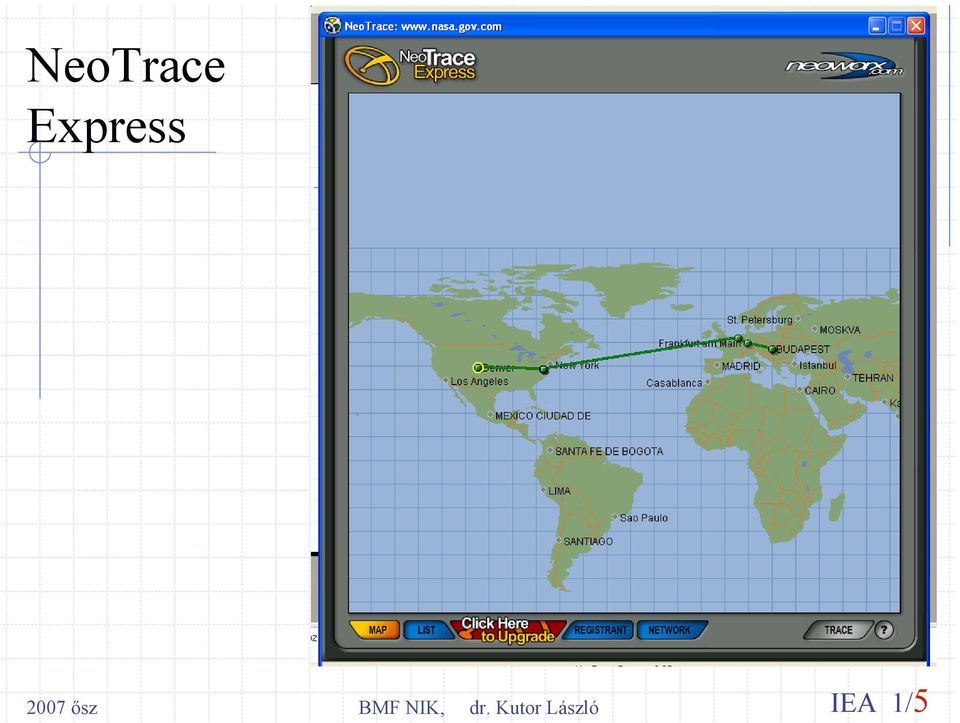The width and height of the screenshot is (960, 723).
Task: Select the New York trace node marker
Action: [x=544, y=369]
